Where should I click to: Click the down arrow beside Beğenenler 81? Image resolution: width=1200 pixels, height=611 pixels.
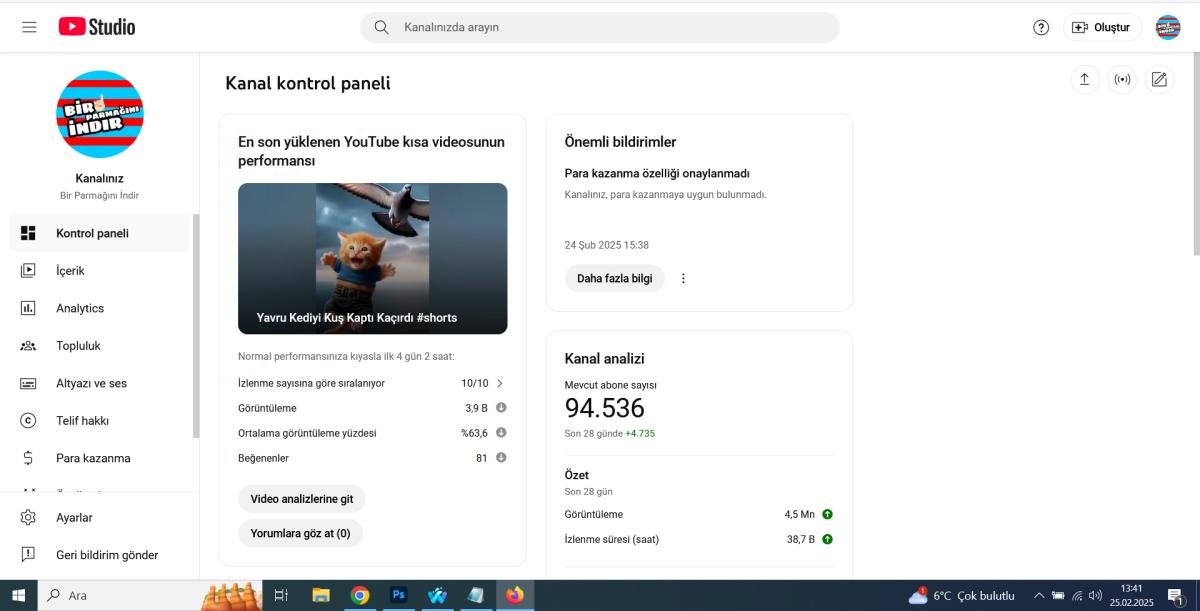coord(501,458)
